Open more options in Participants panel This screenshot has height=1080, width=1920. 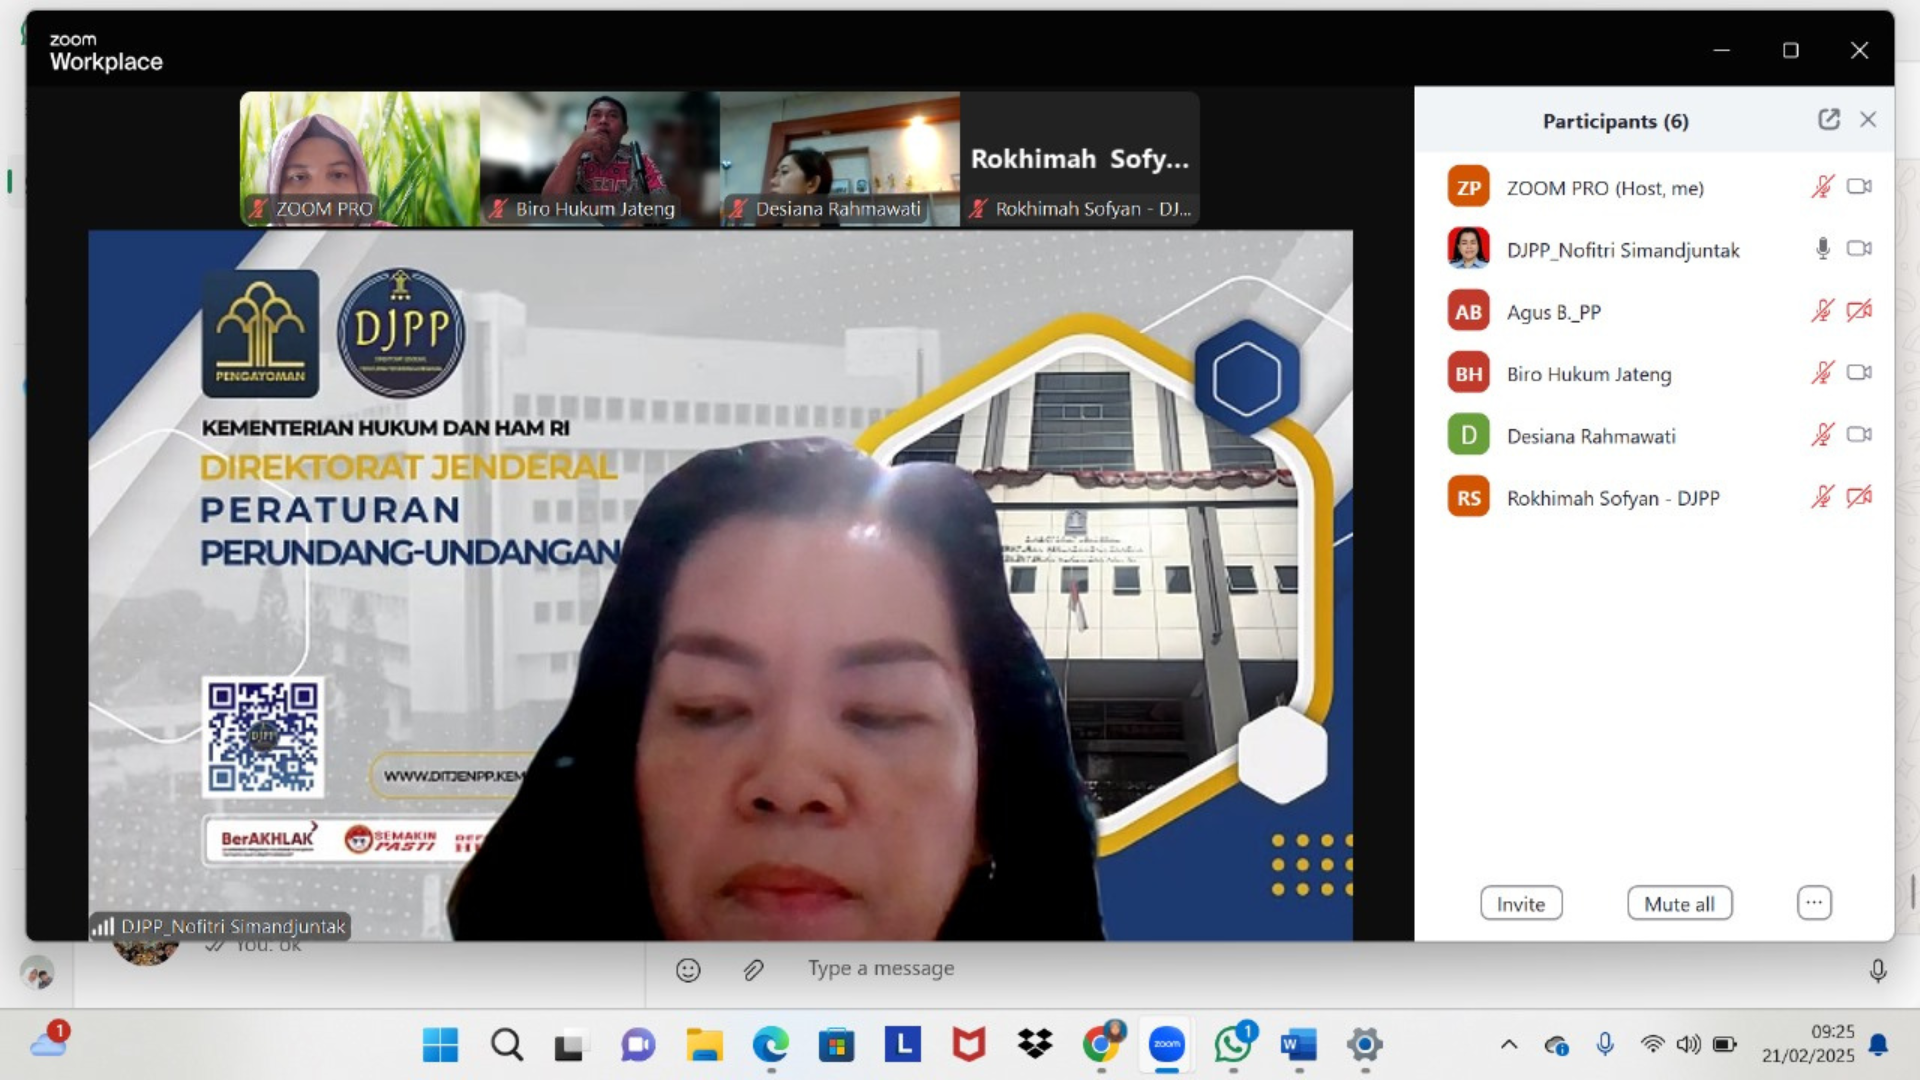(x=1814, y=903)
